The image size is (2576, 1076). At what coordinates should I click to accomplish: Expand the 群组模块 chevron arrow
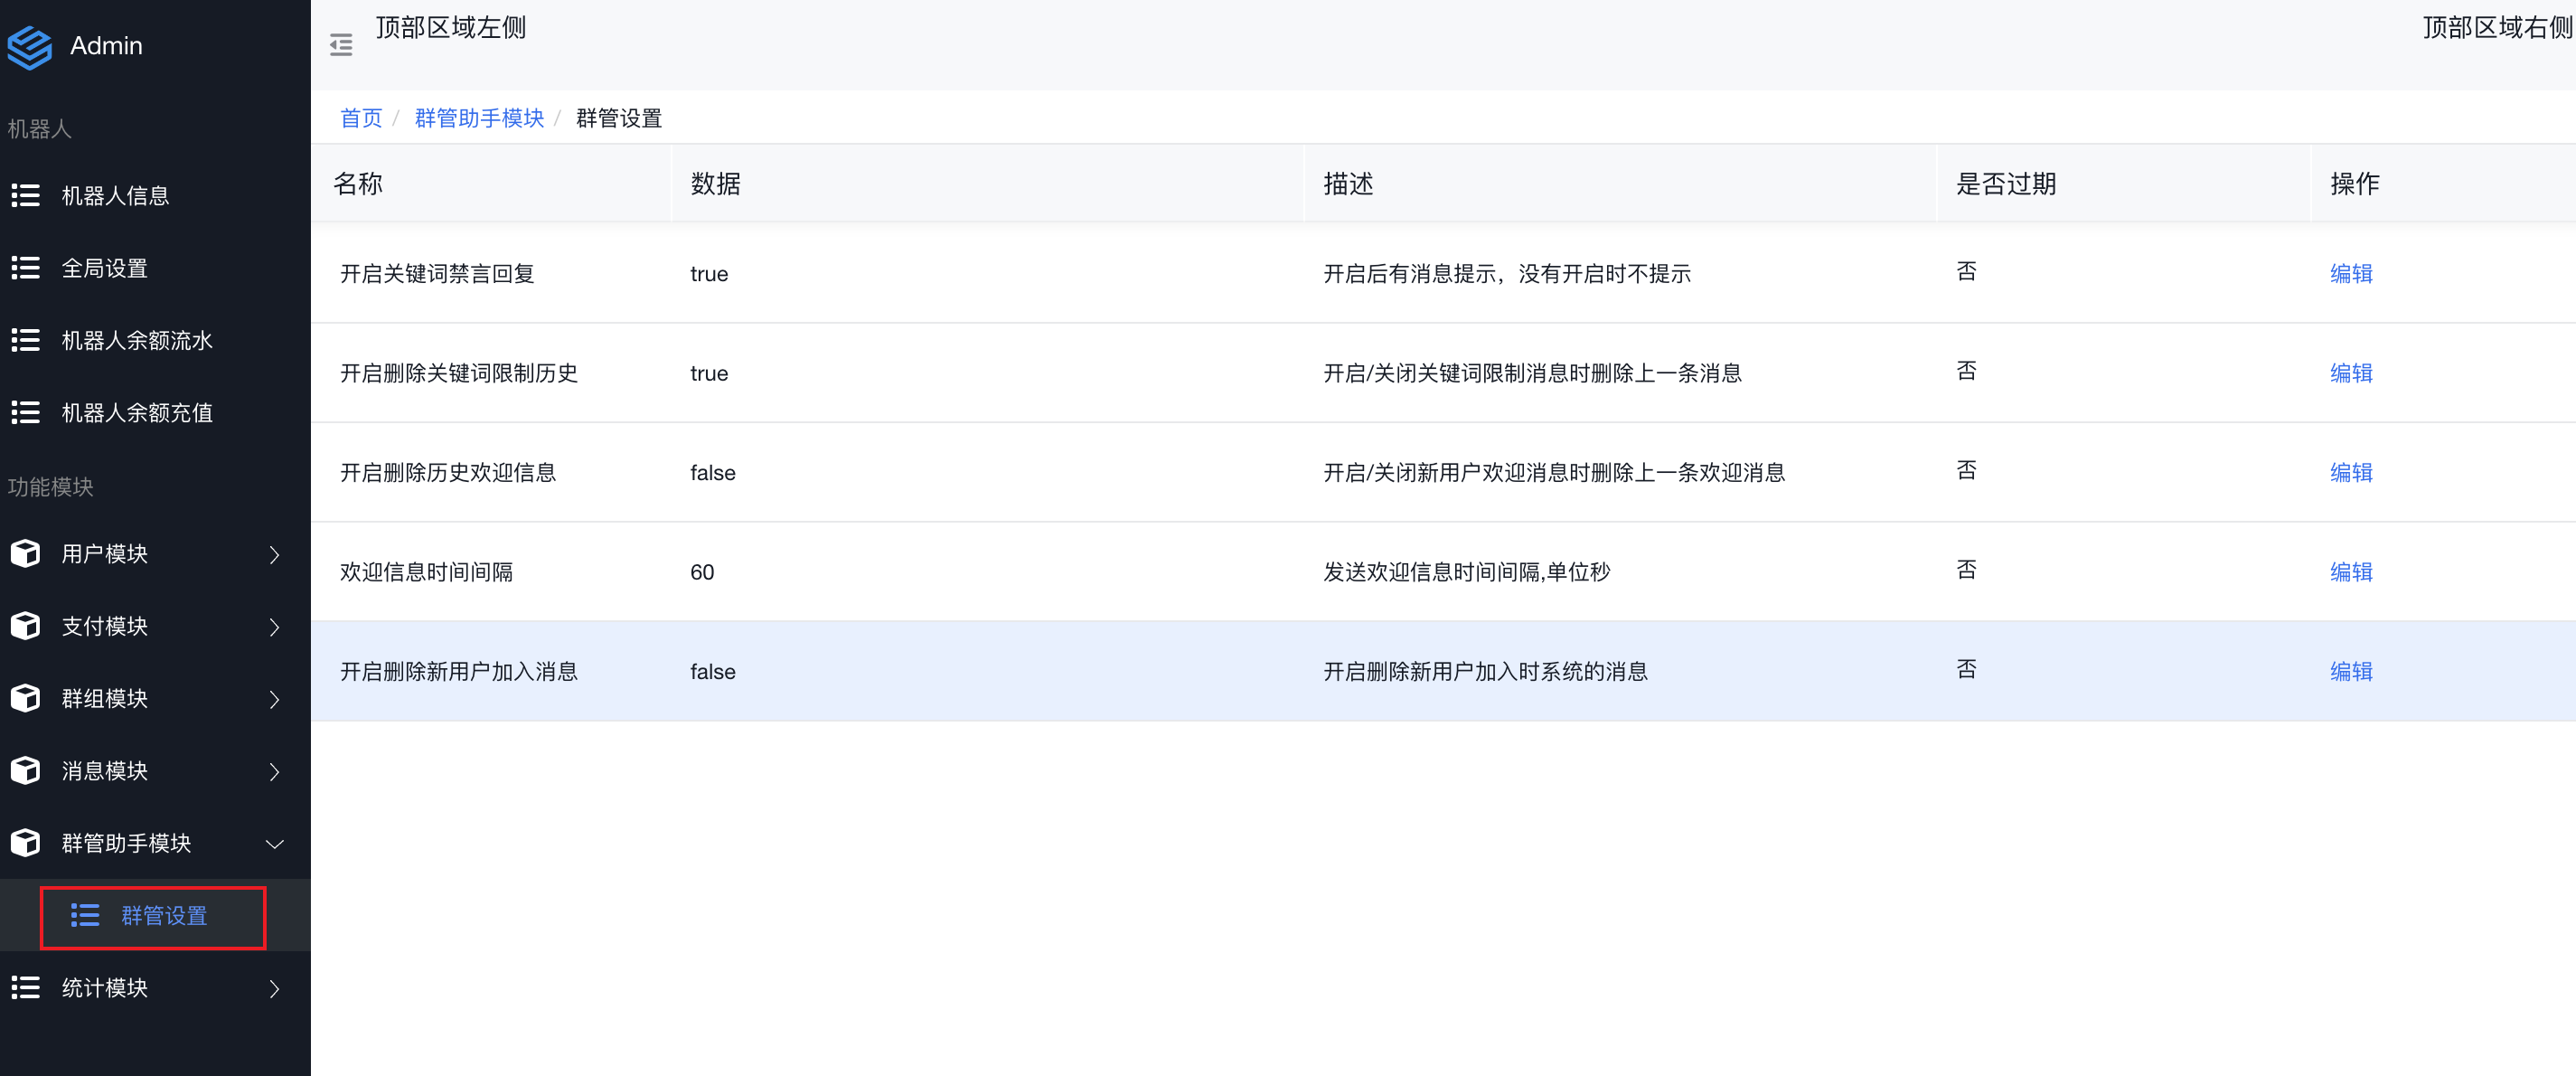pos(274,699)
